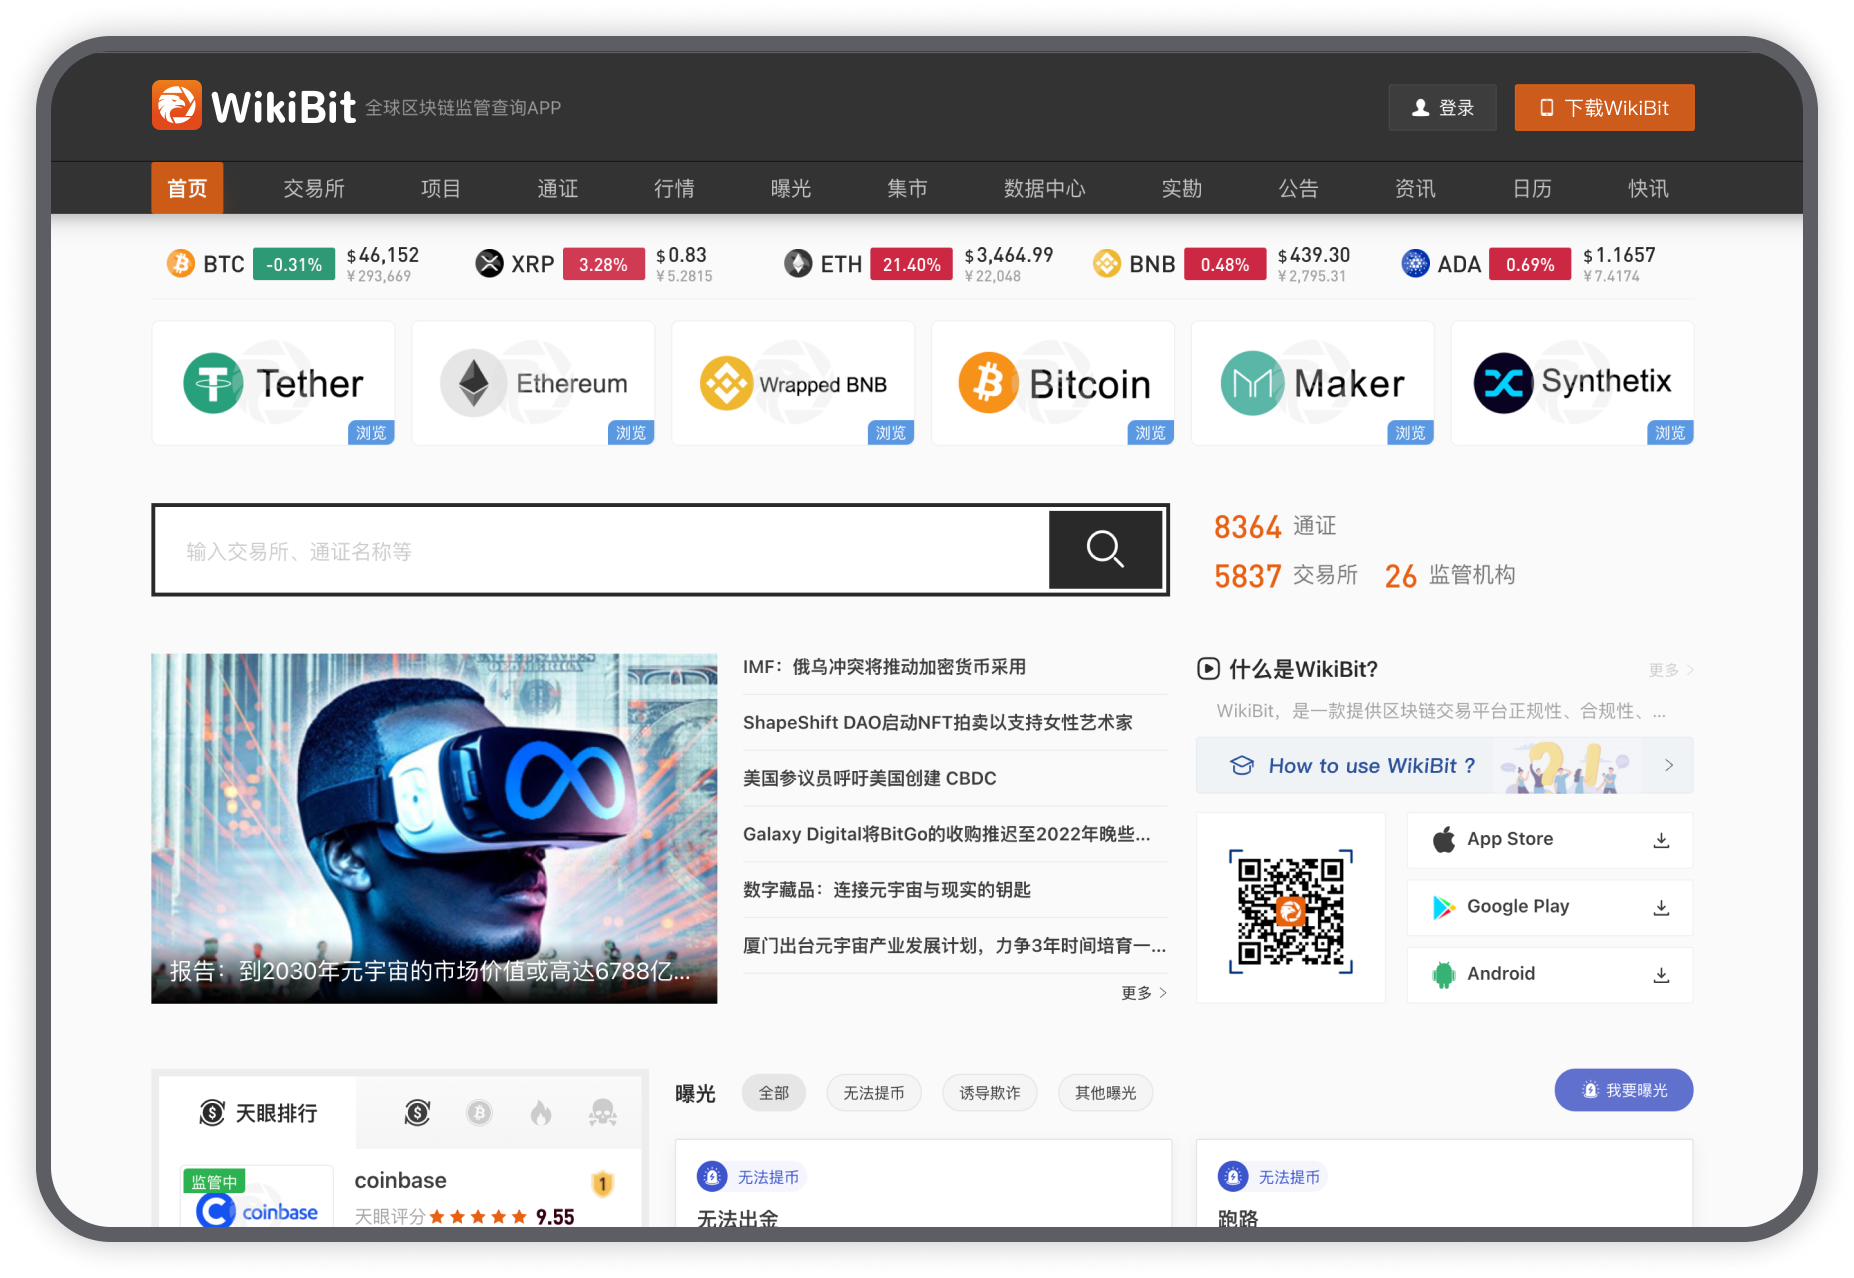Open 数字藏品 news headline
The image size is (1854, 1278).
point(886,890)
